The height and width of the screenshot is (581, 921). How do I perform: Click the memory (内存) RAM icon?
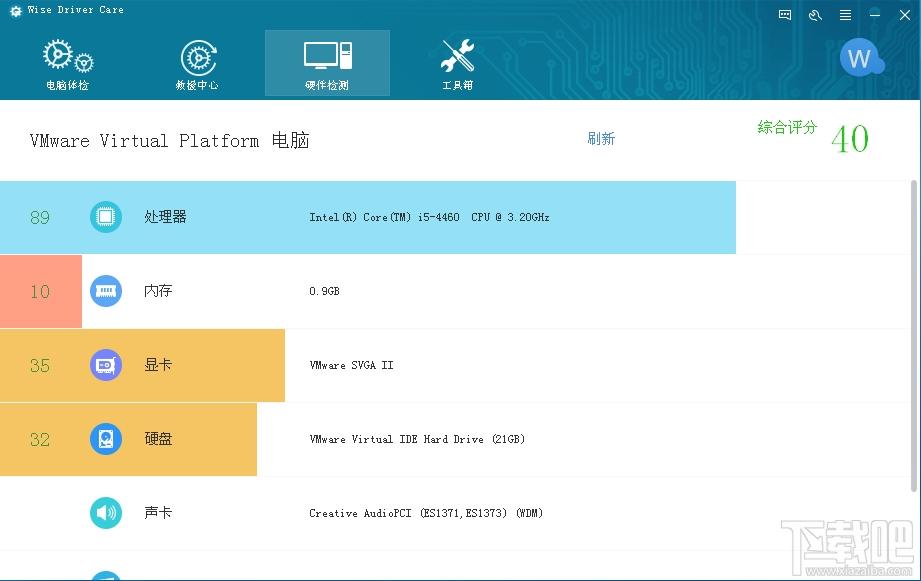pyautogui.click(x=106, y=291)
